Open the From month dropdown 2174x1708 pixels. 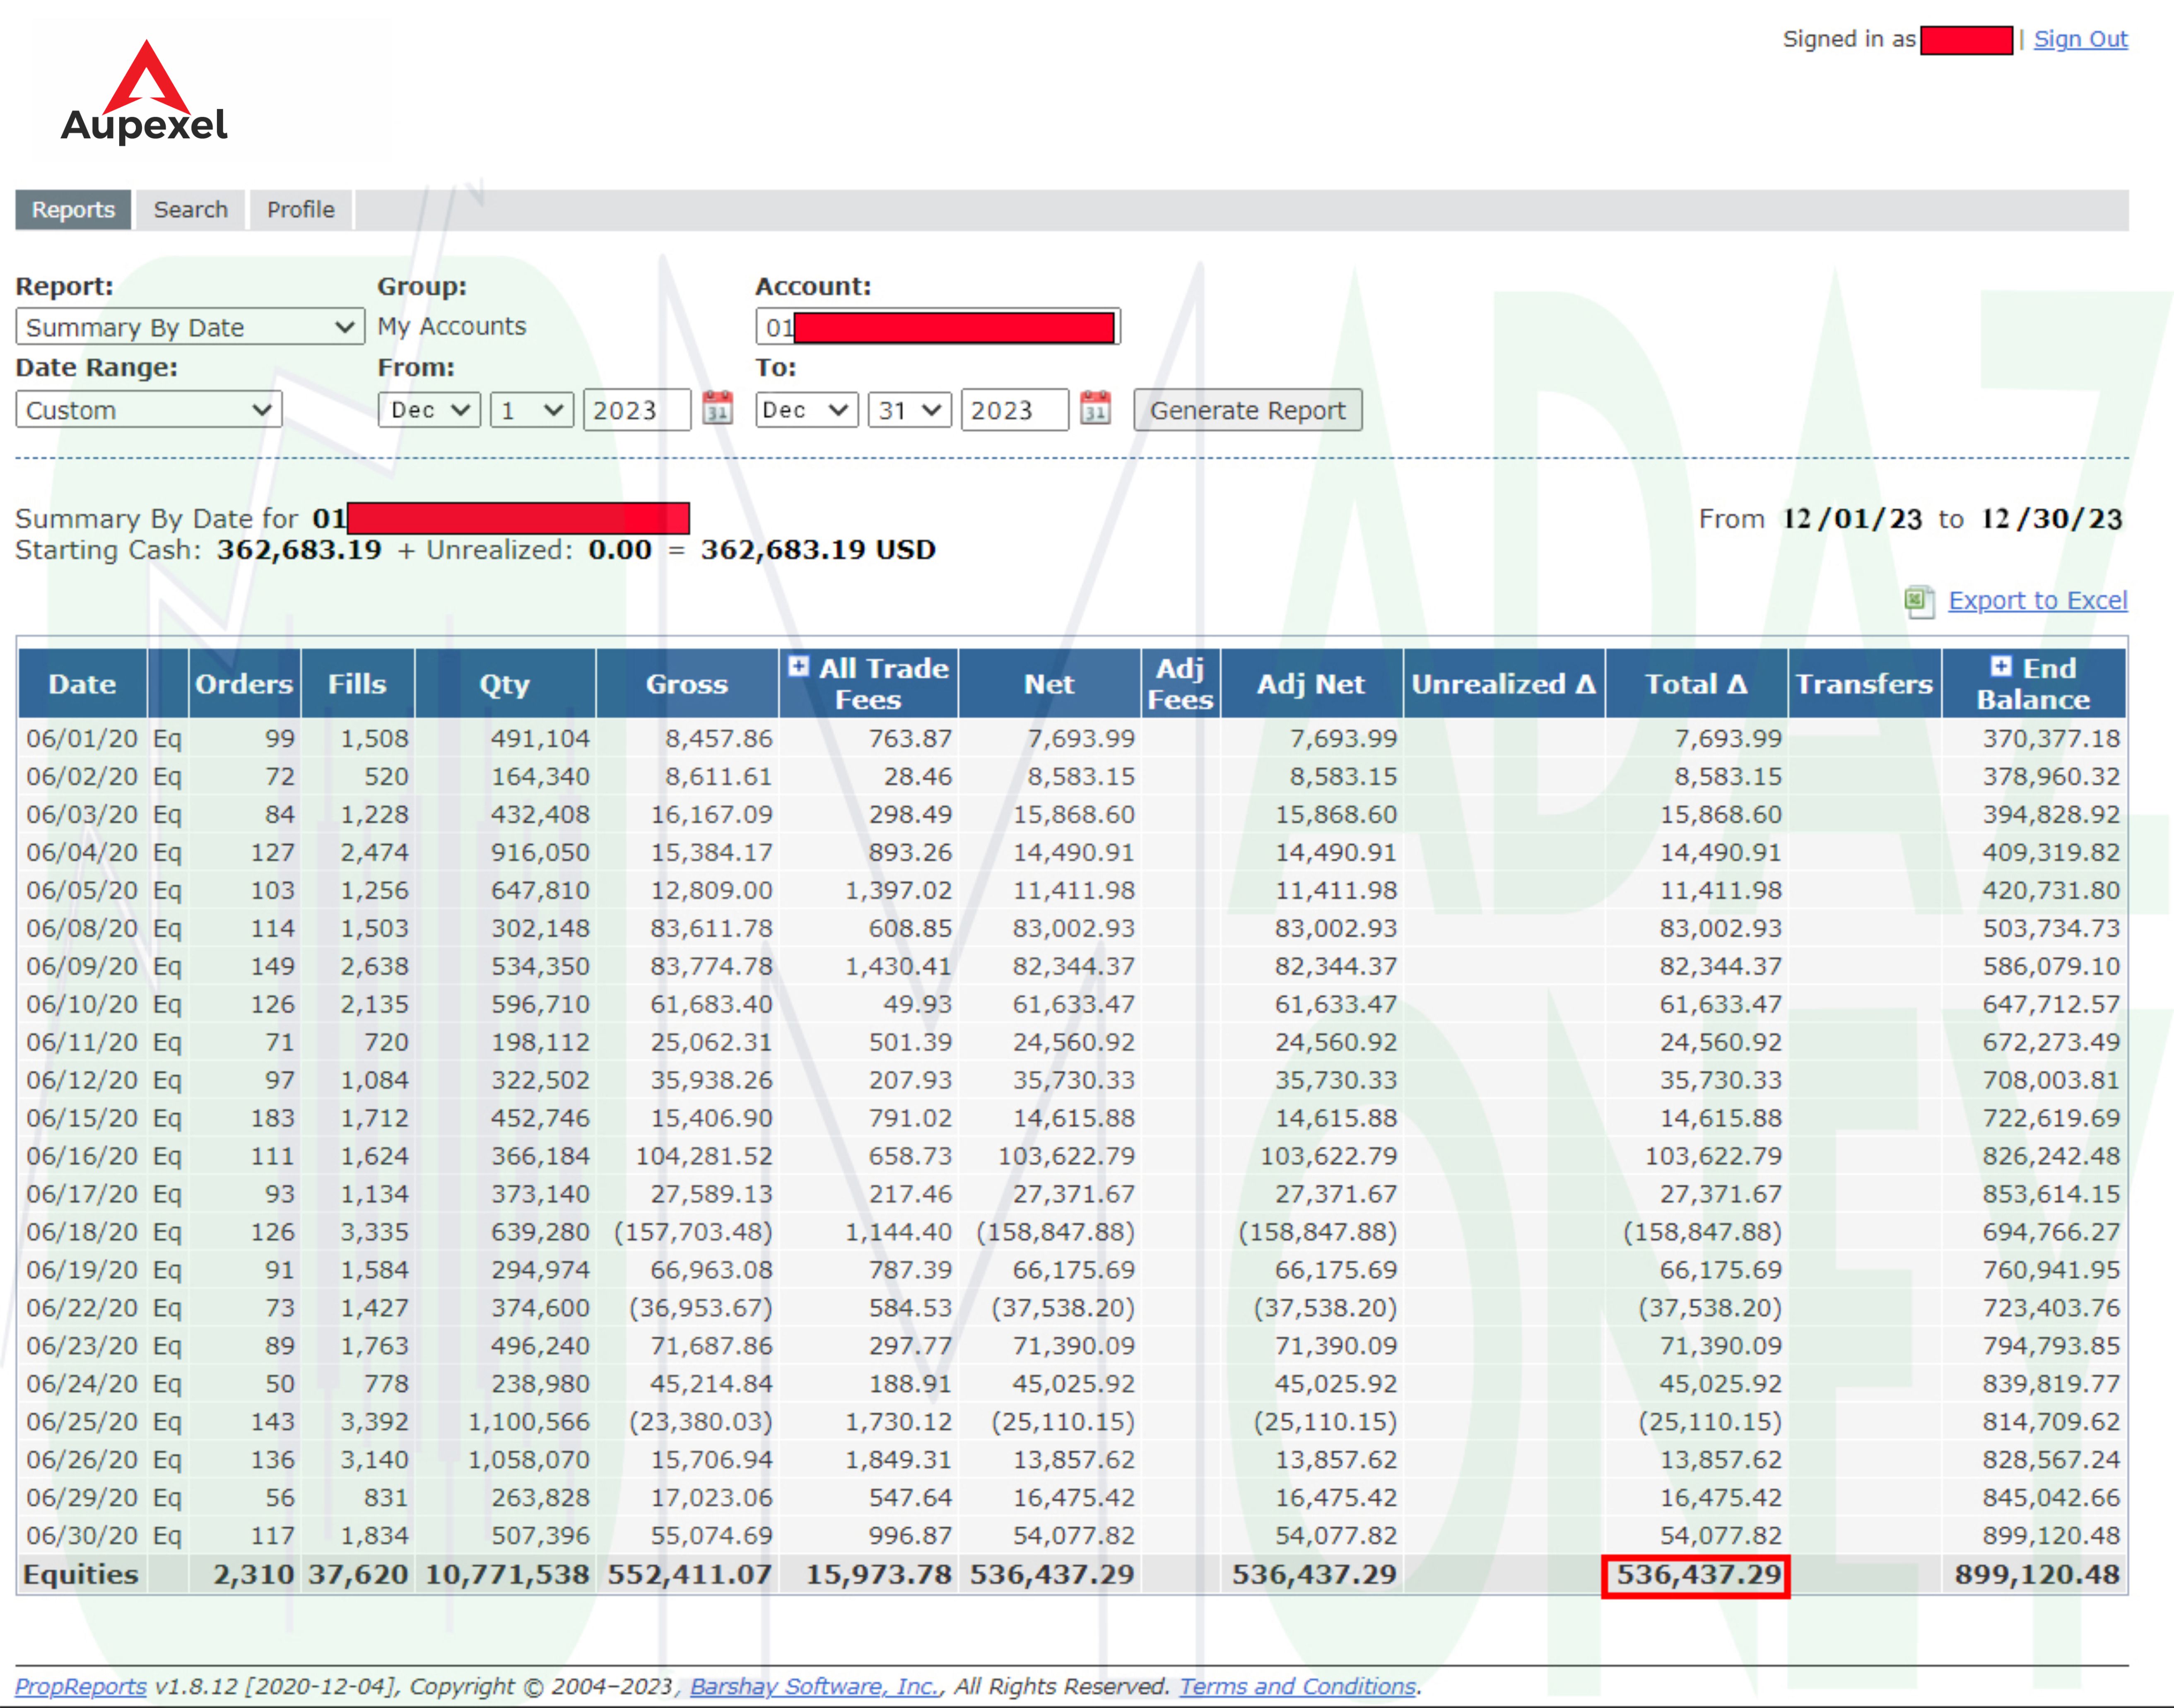pos(430,410)
